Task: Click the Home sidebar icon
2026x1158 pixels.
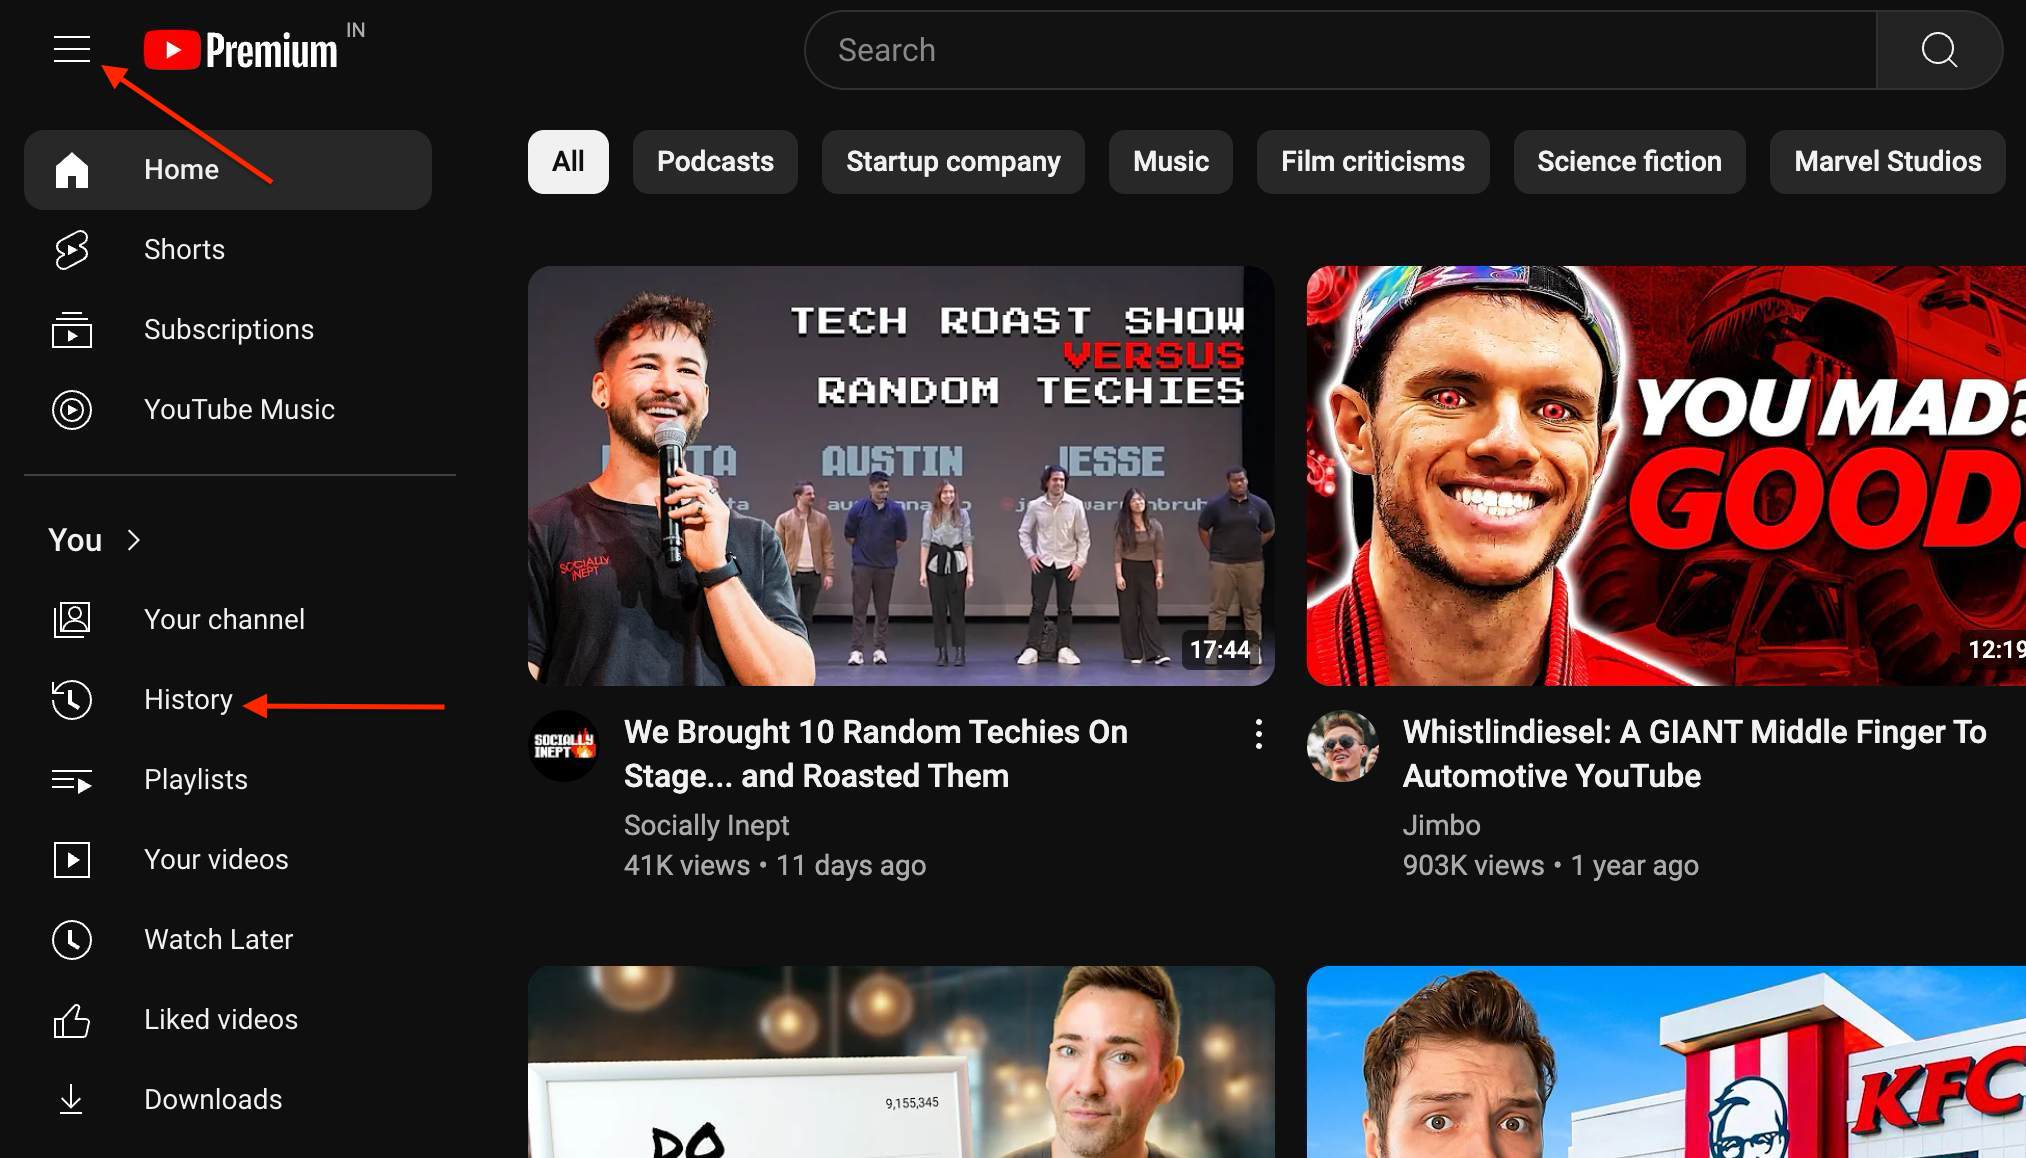Action: (x=71, y=168)
